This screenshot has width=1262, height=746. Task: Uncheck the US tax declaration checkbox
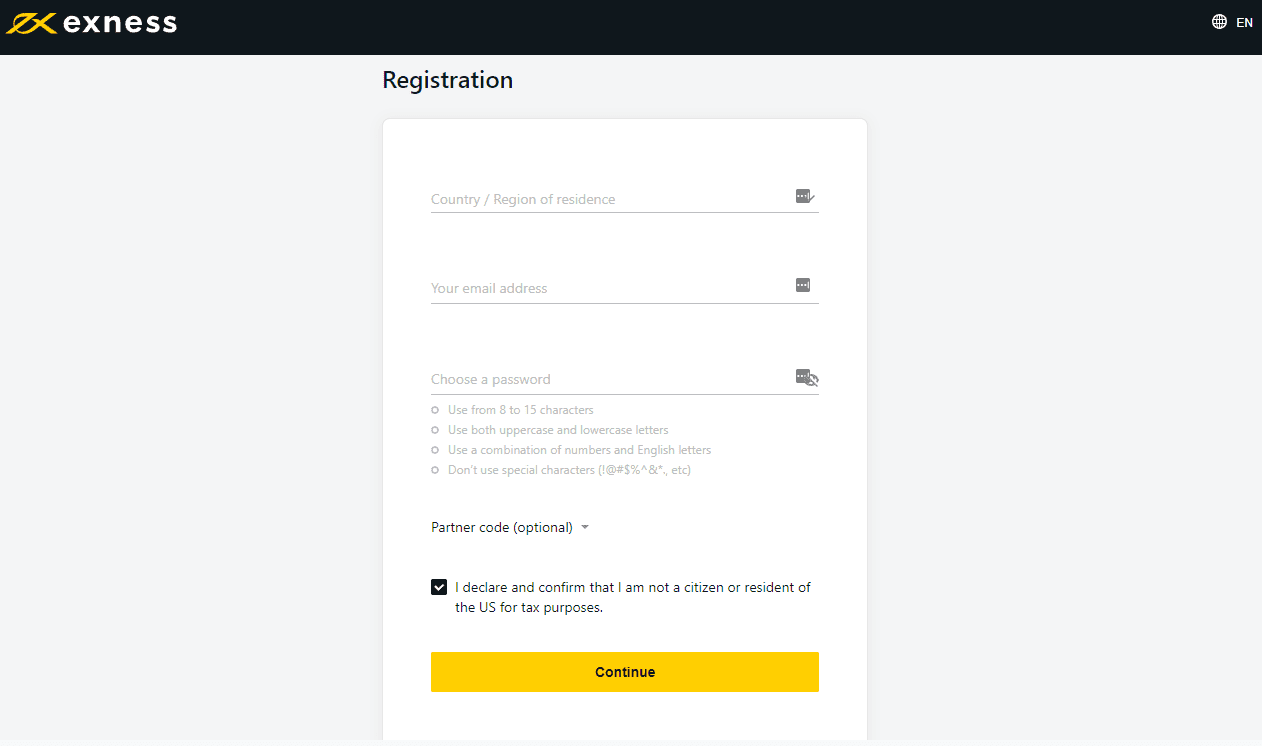pos(439,587)
